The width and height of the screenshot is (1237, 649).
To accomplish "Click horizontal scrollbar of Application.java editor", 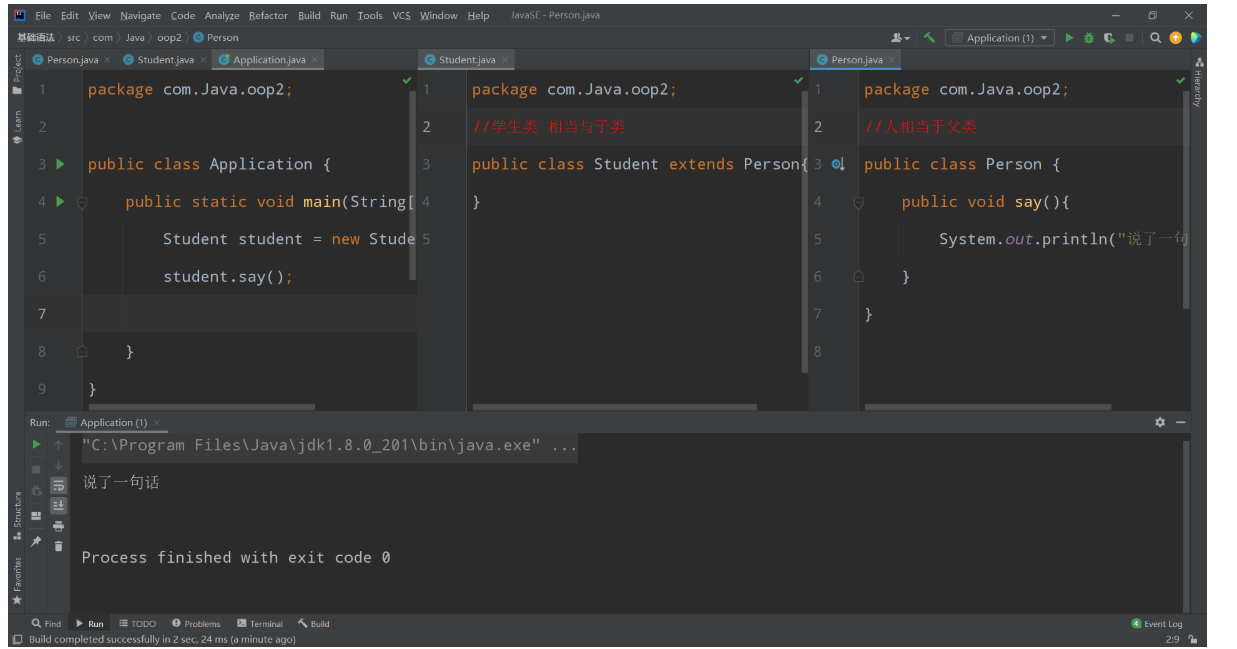I will (x=202, y=407).
